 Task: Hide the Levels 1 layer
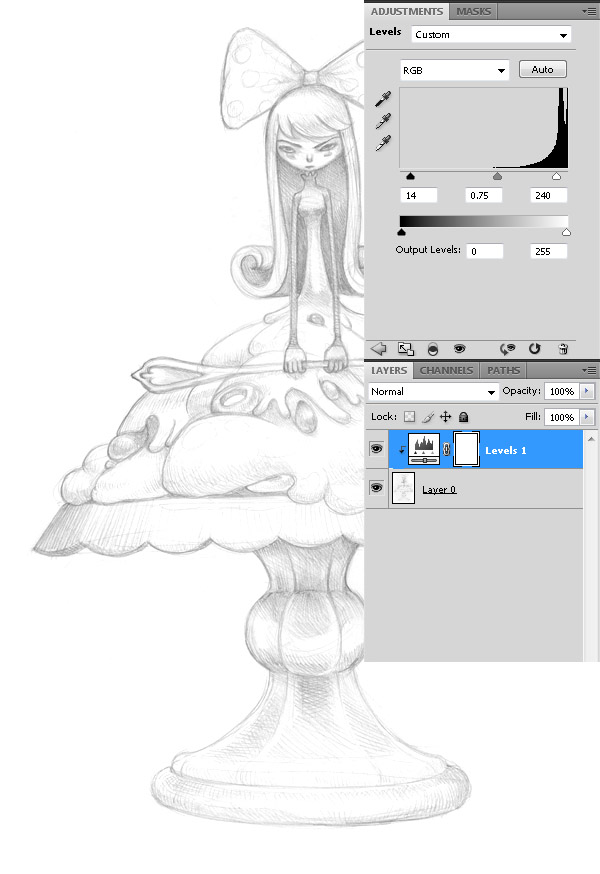(377, 450)
